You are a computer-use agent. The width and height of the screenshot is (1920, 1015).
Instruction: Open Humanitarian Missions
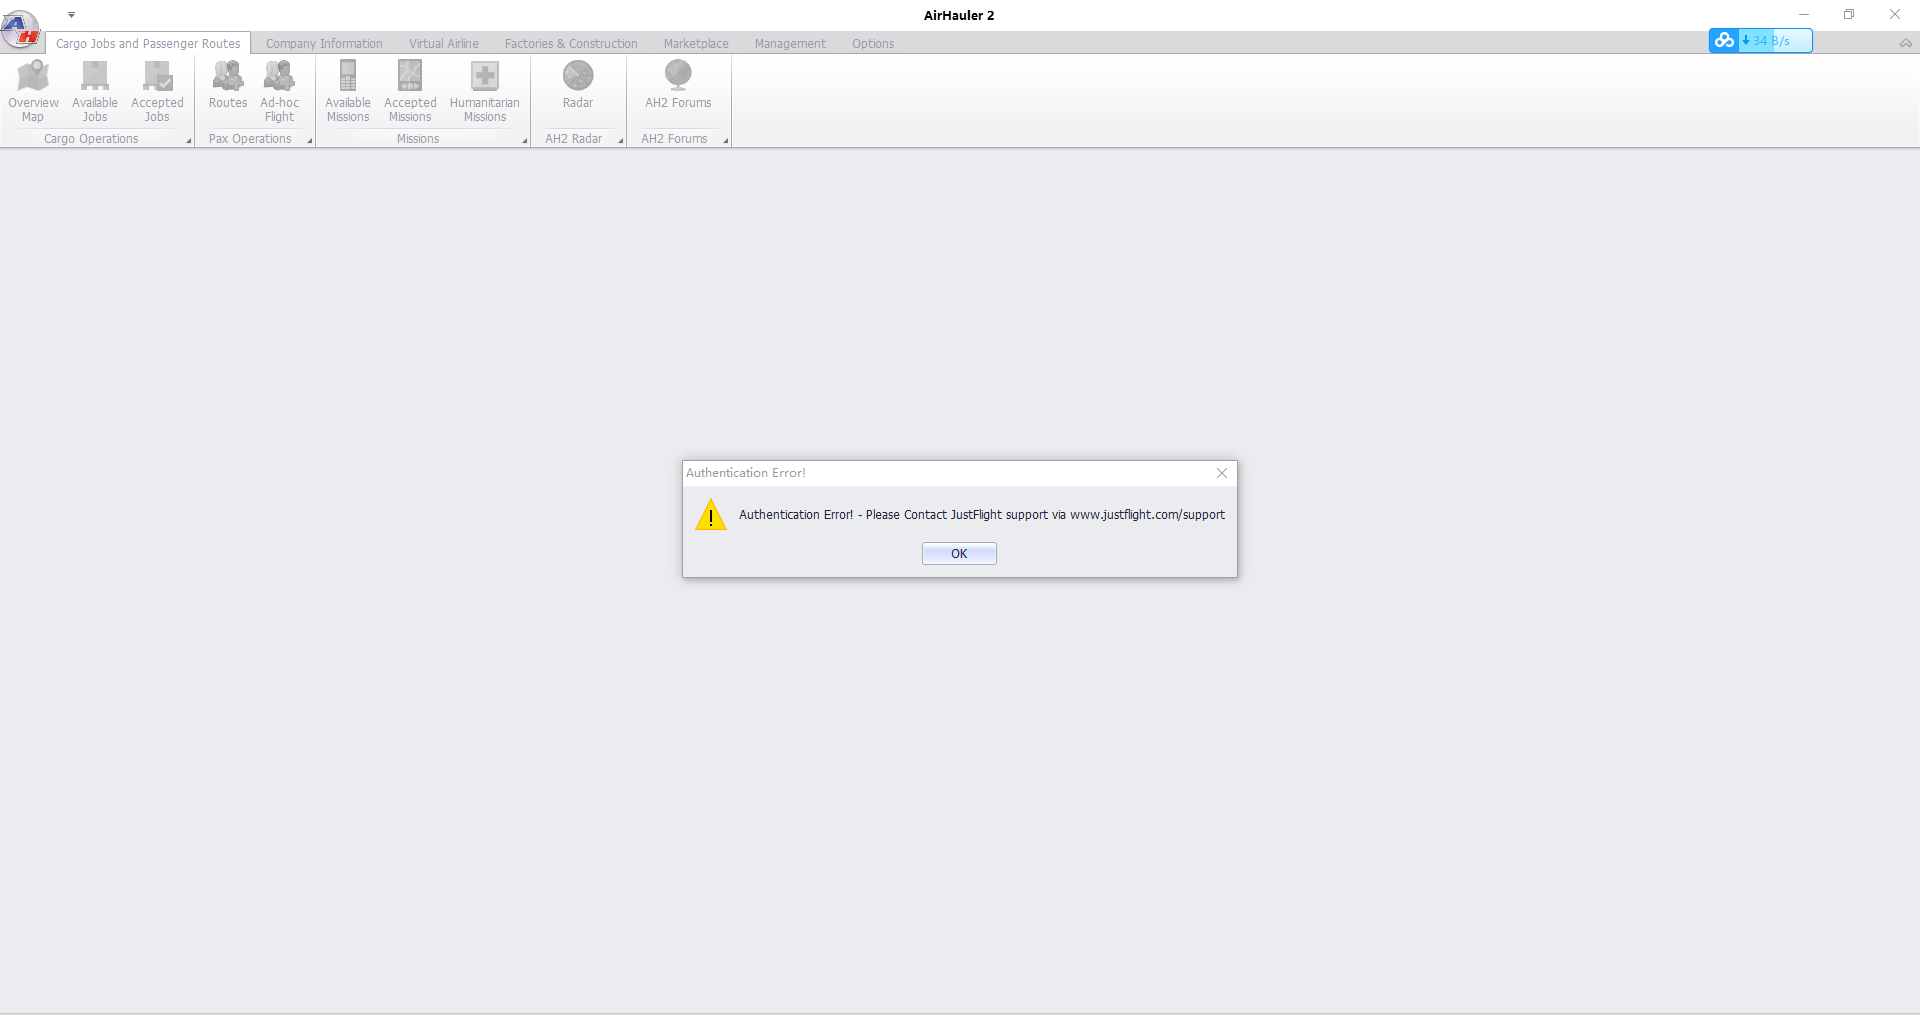point(484,90)
